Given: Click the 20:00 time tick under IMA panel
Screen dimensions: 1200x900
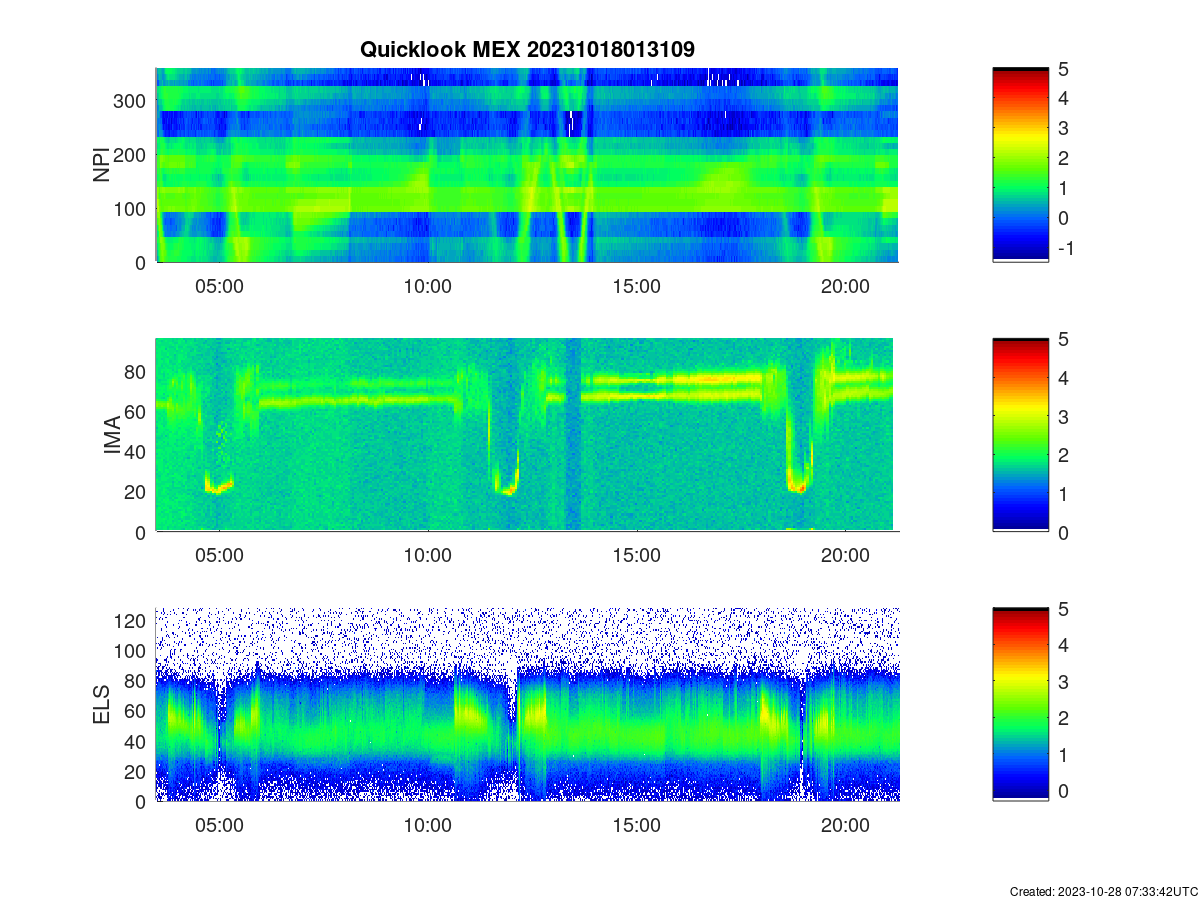Looking at the screenshot, I should [845, 556].
